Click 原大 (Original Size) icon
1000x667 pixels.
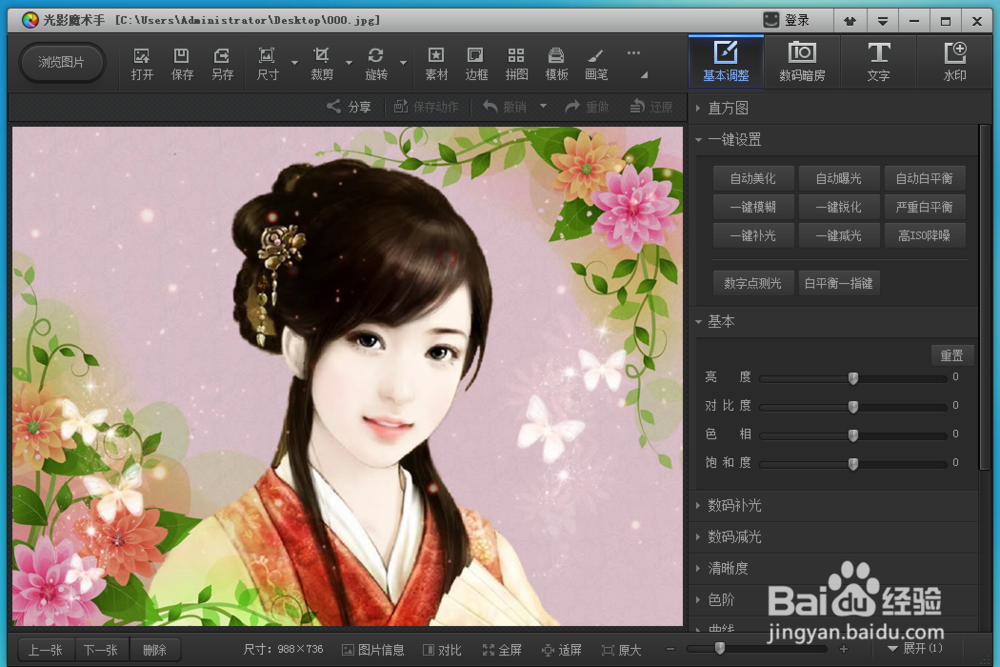pyautogui.click(x=621, y=650)
